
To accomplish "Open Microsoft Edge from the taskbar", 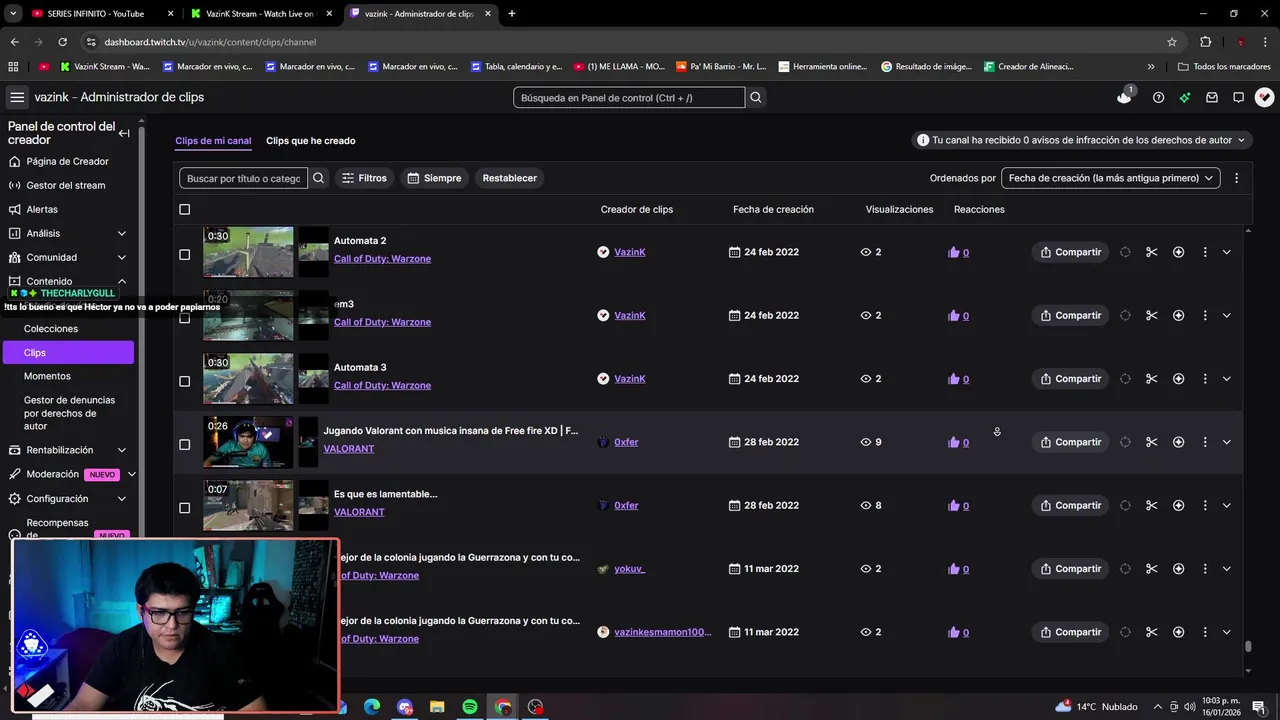I will pyautogui.click(x=372, y=707).
